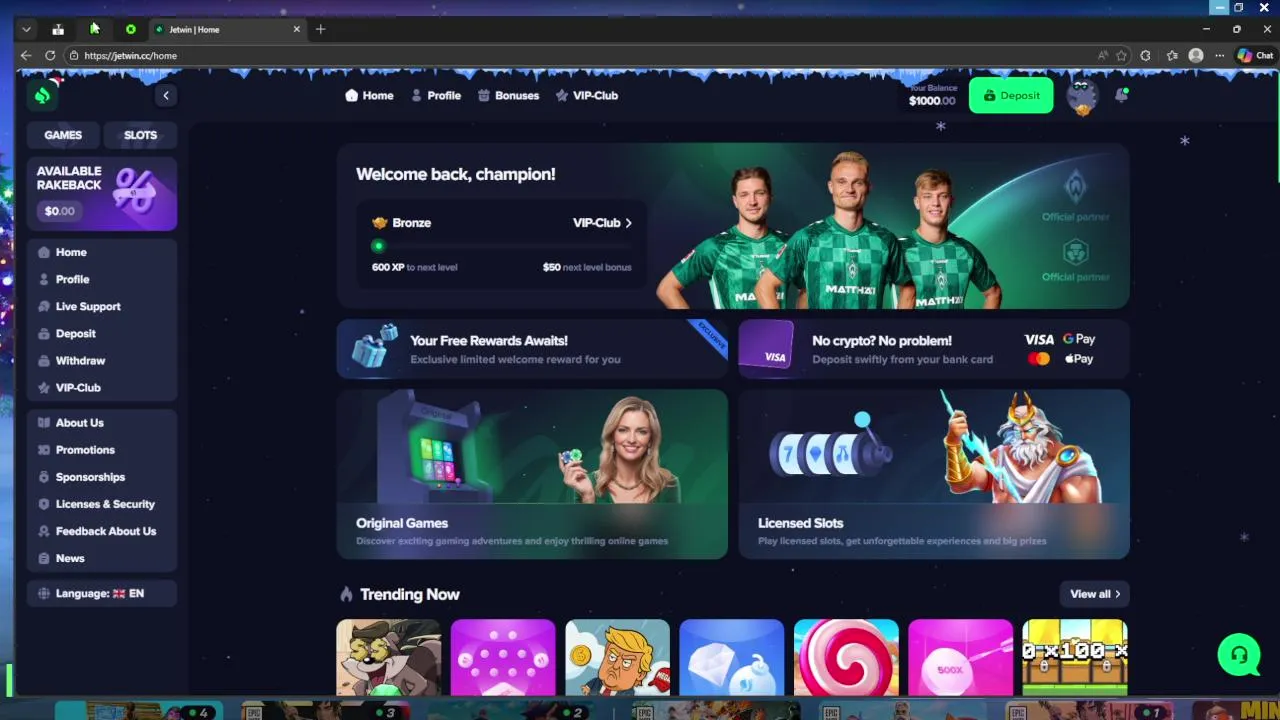Click the padlock site info icon
1280x720 pixels.
tap(74, 56)
